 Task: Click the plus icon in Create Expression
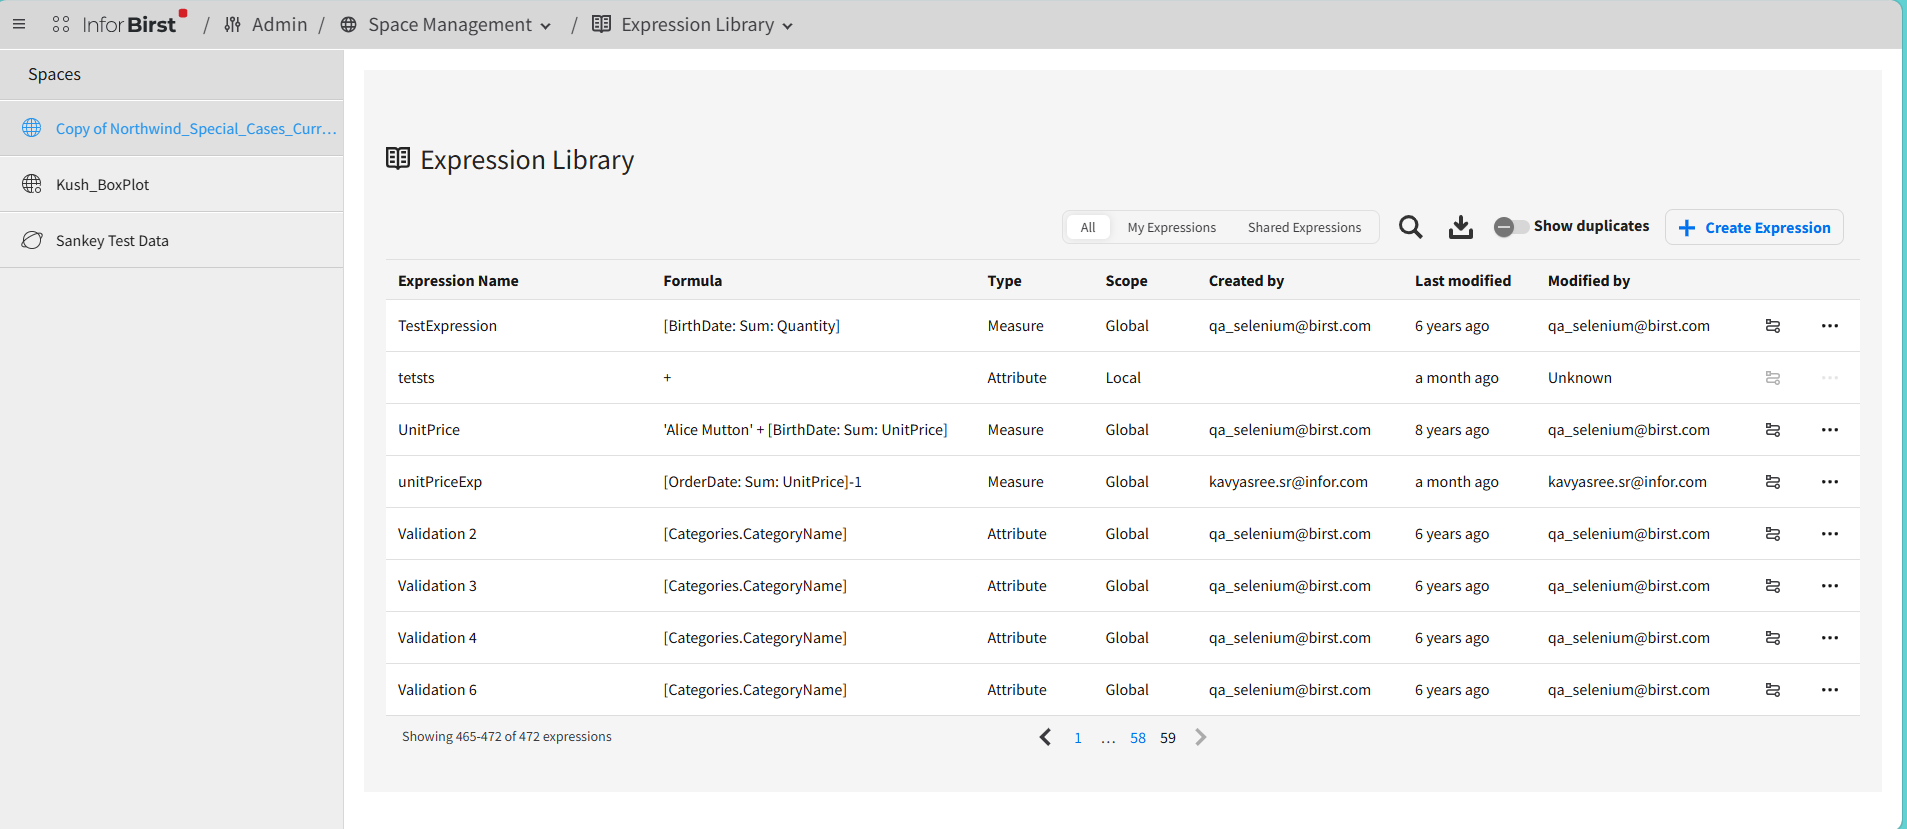click(x=1687, y=228)
